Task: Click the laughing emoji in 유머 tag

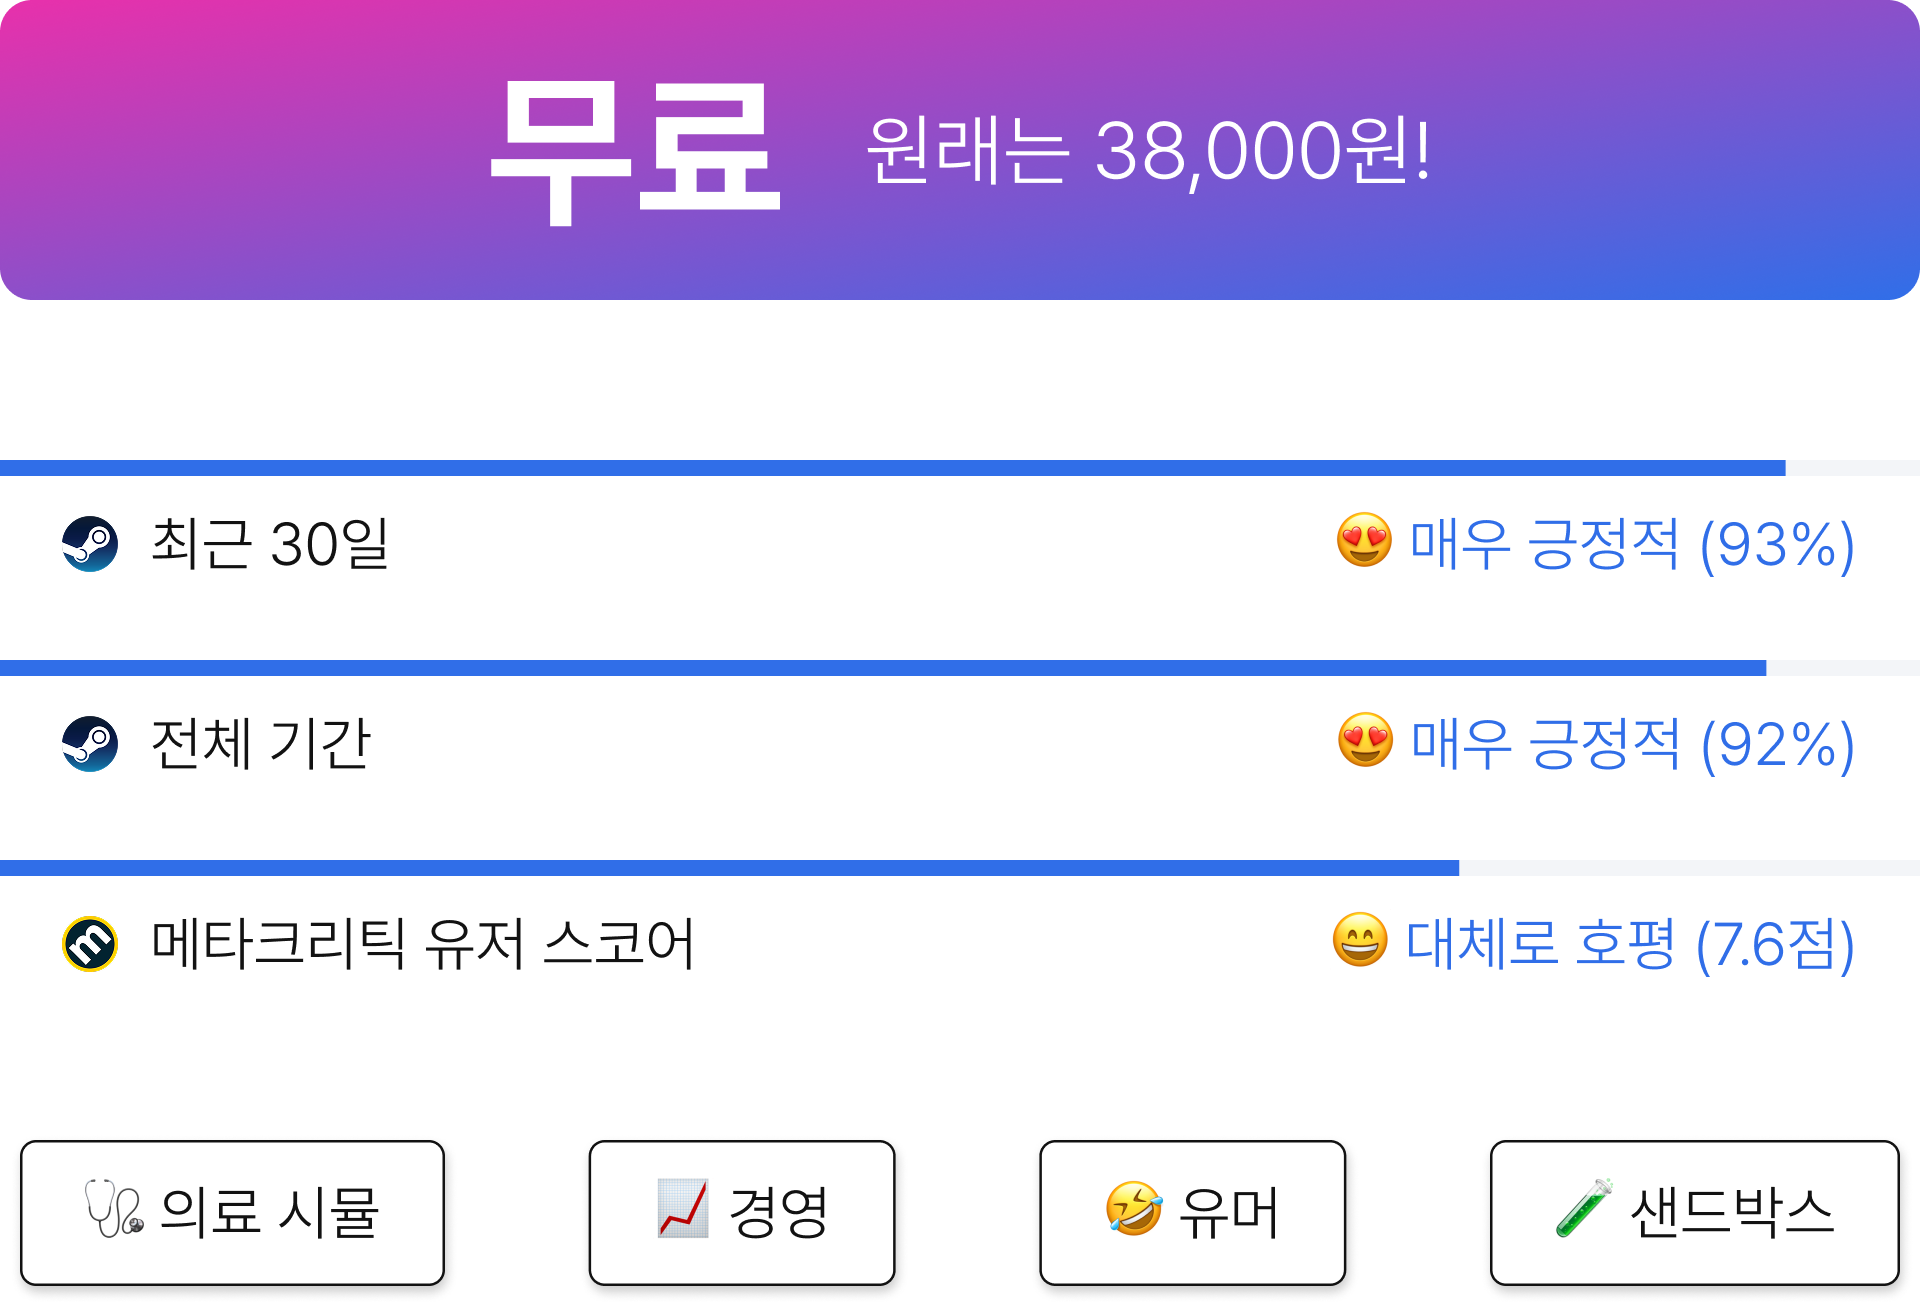Action: coord(1134,1208)
